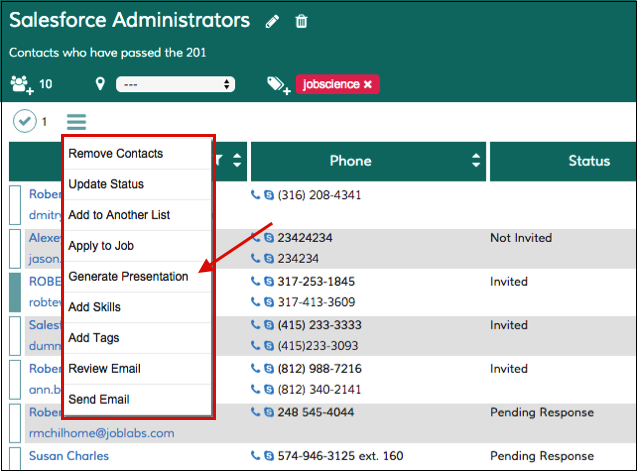The image size is (637, 471).
Task: Click Skype icon next to (812) 988-7216
Action: click(x=269, y=369)
